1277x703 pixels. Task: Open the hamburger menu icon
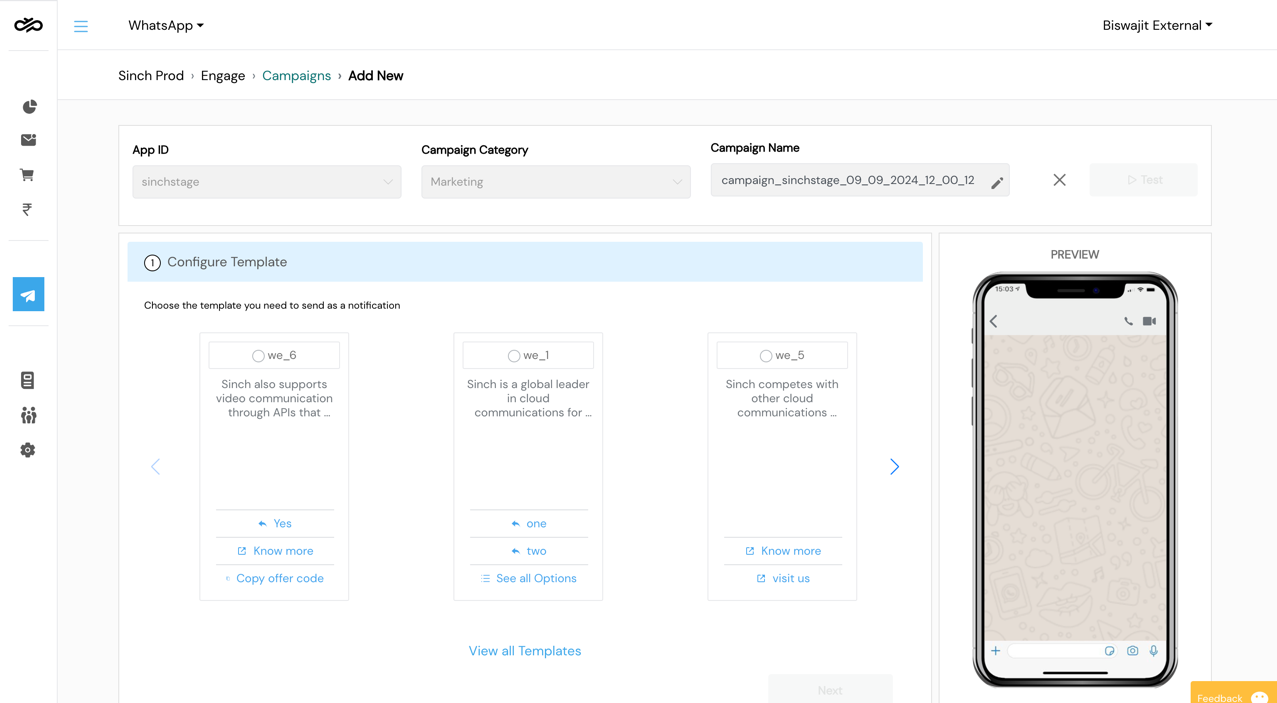tap(81, 26)
